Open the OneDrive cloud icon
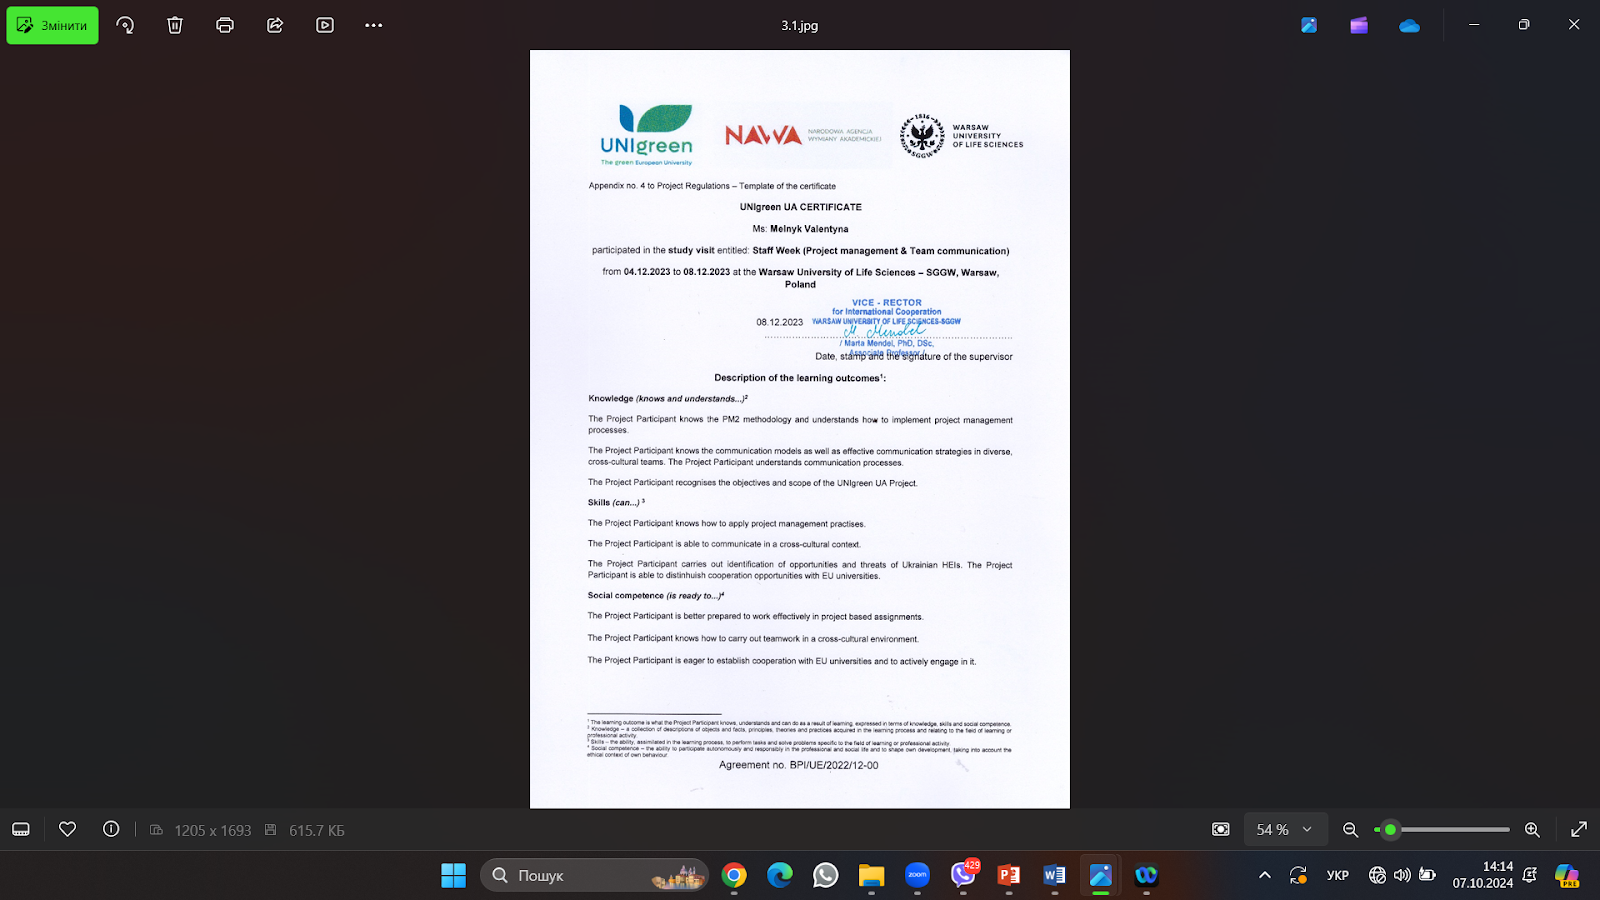This screenshot has width=1600, height=900. pos(1409,25)
